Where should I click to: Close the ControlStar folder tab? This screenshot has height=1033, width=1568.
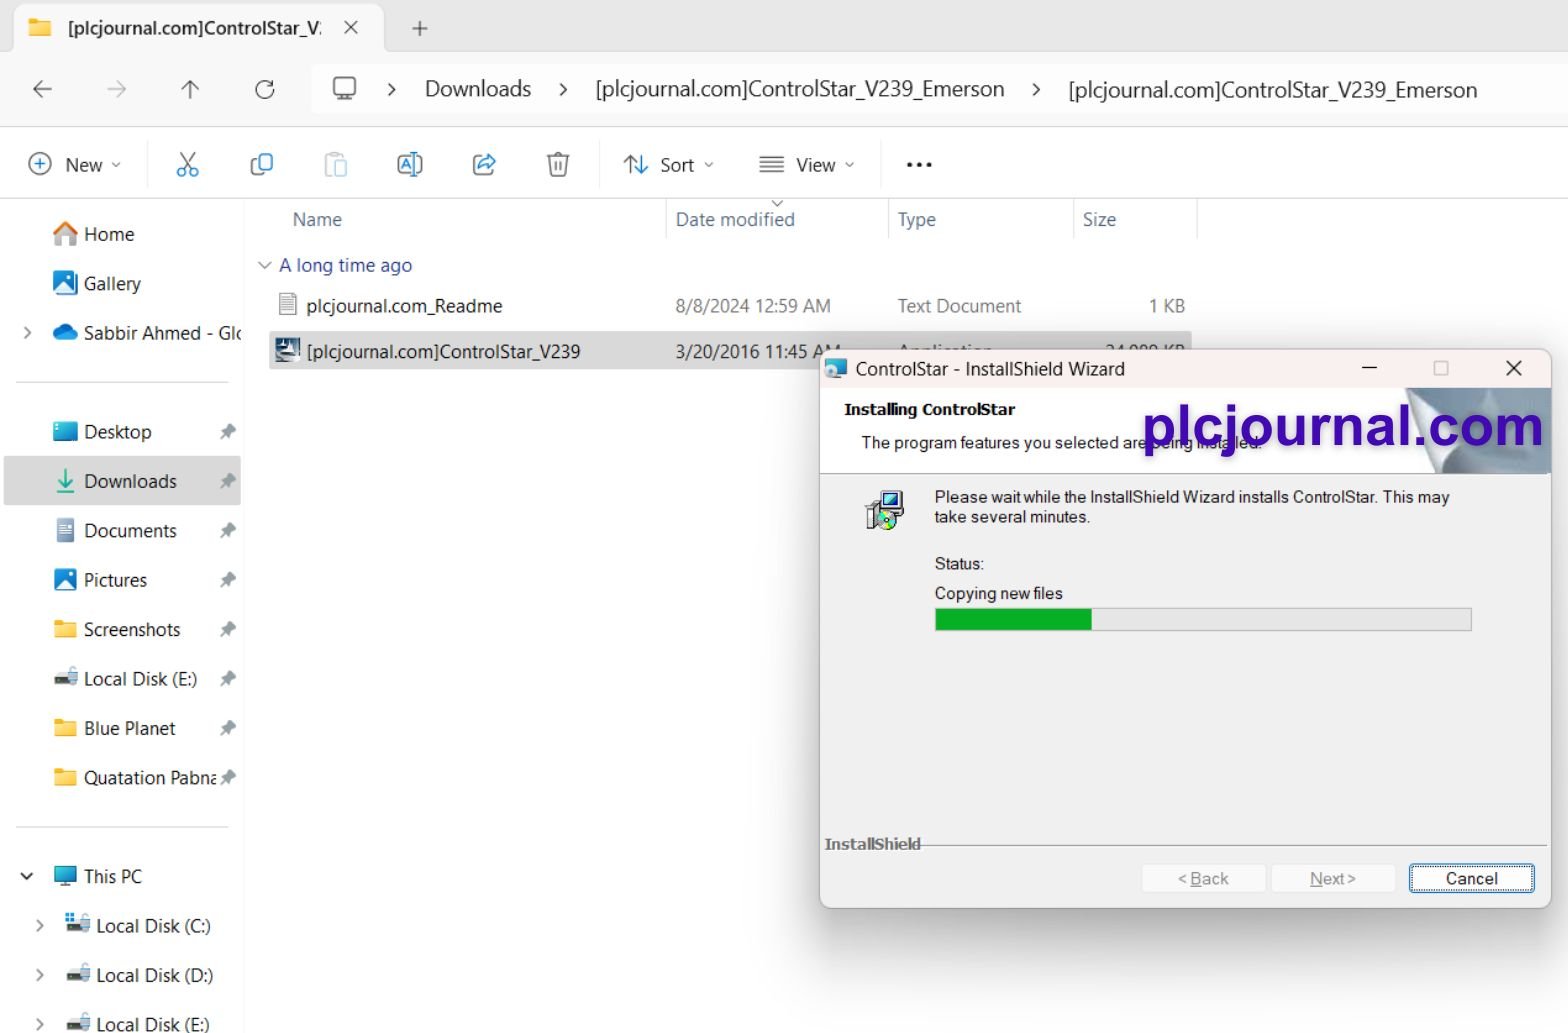(351, 28)
